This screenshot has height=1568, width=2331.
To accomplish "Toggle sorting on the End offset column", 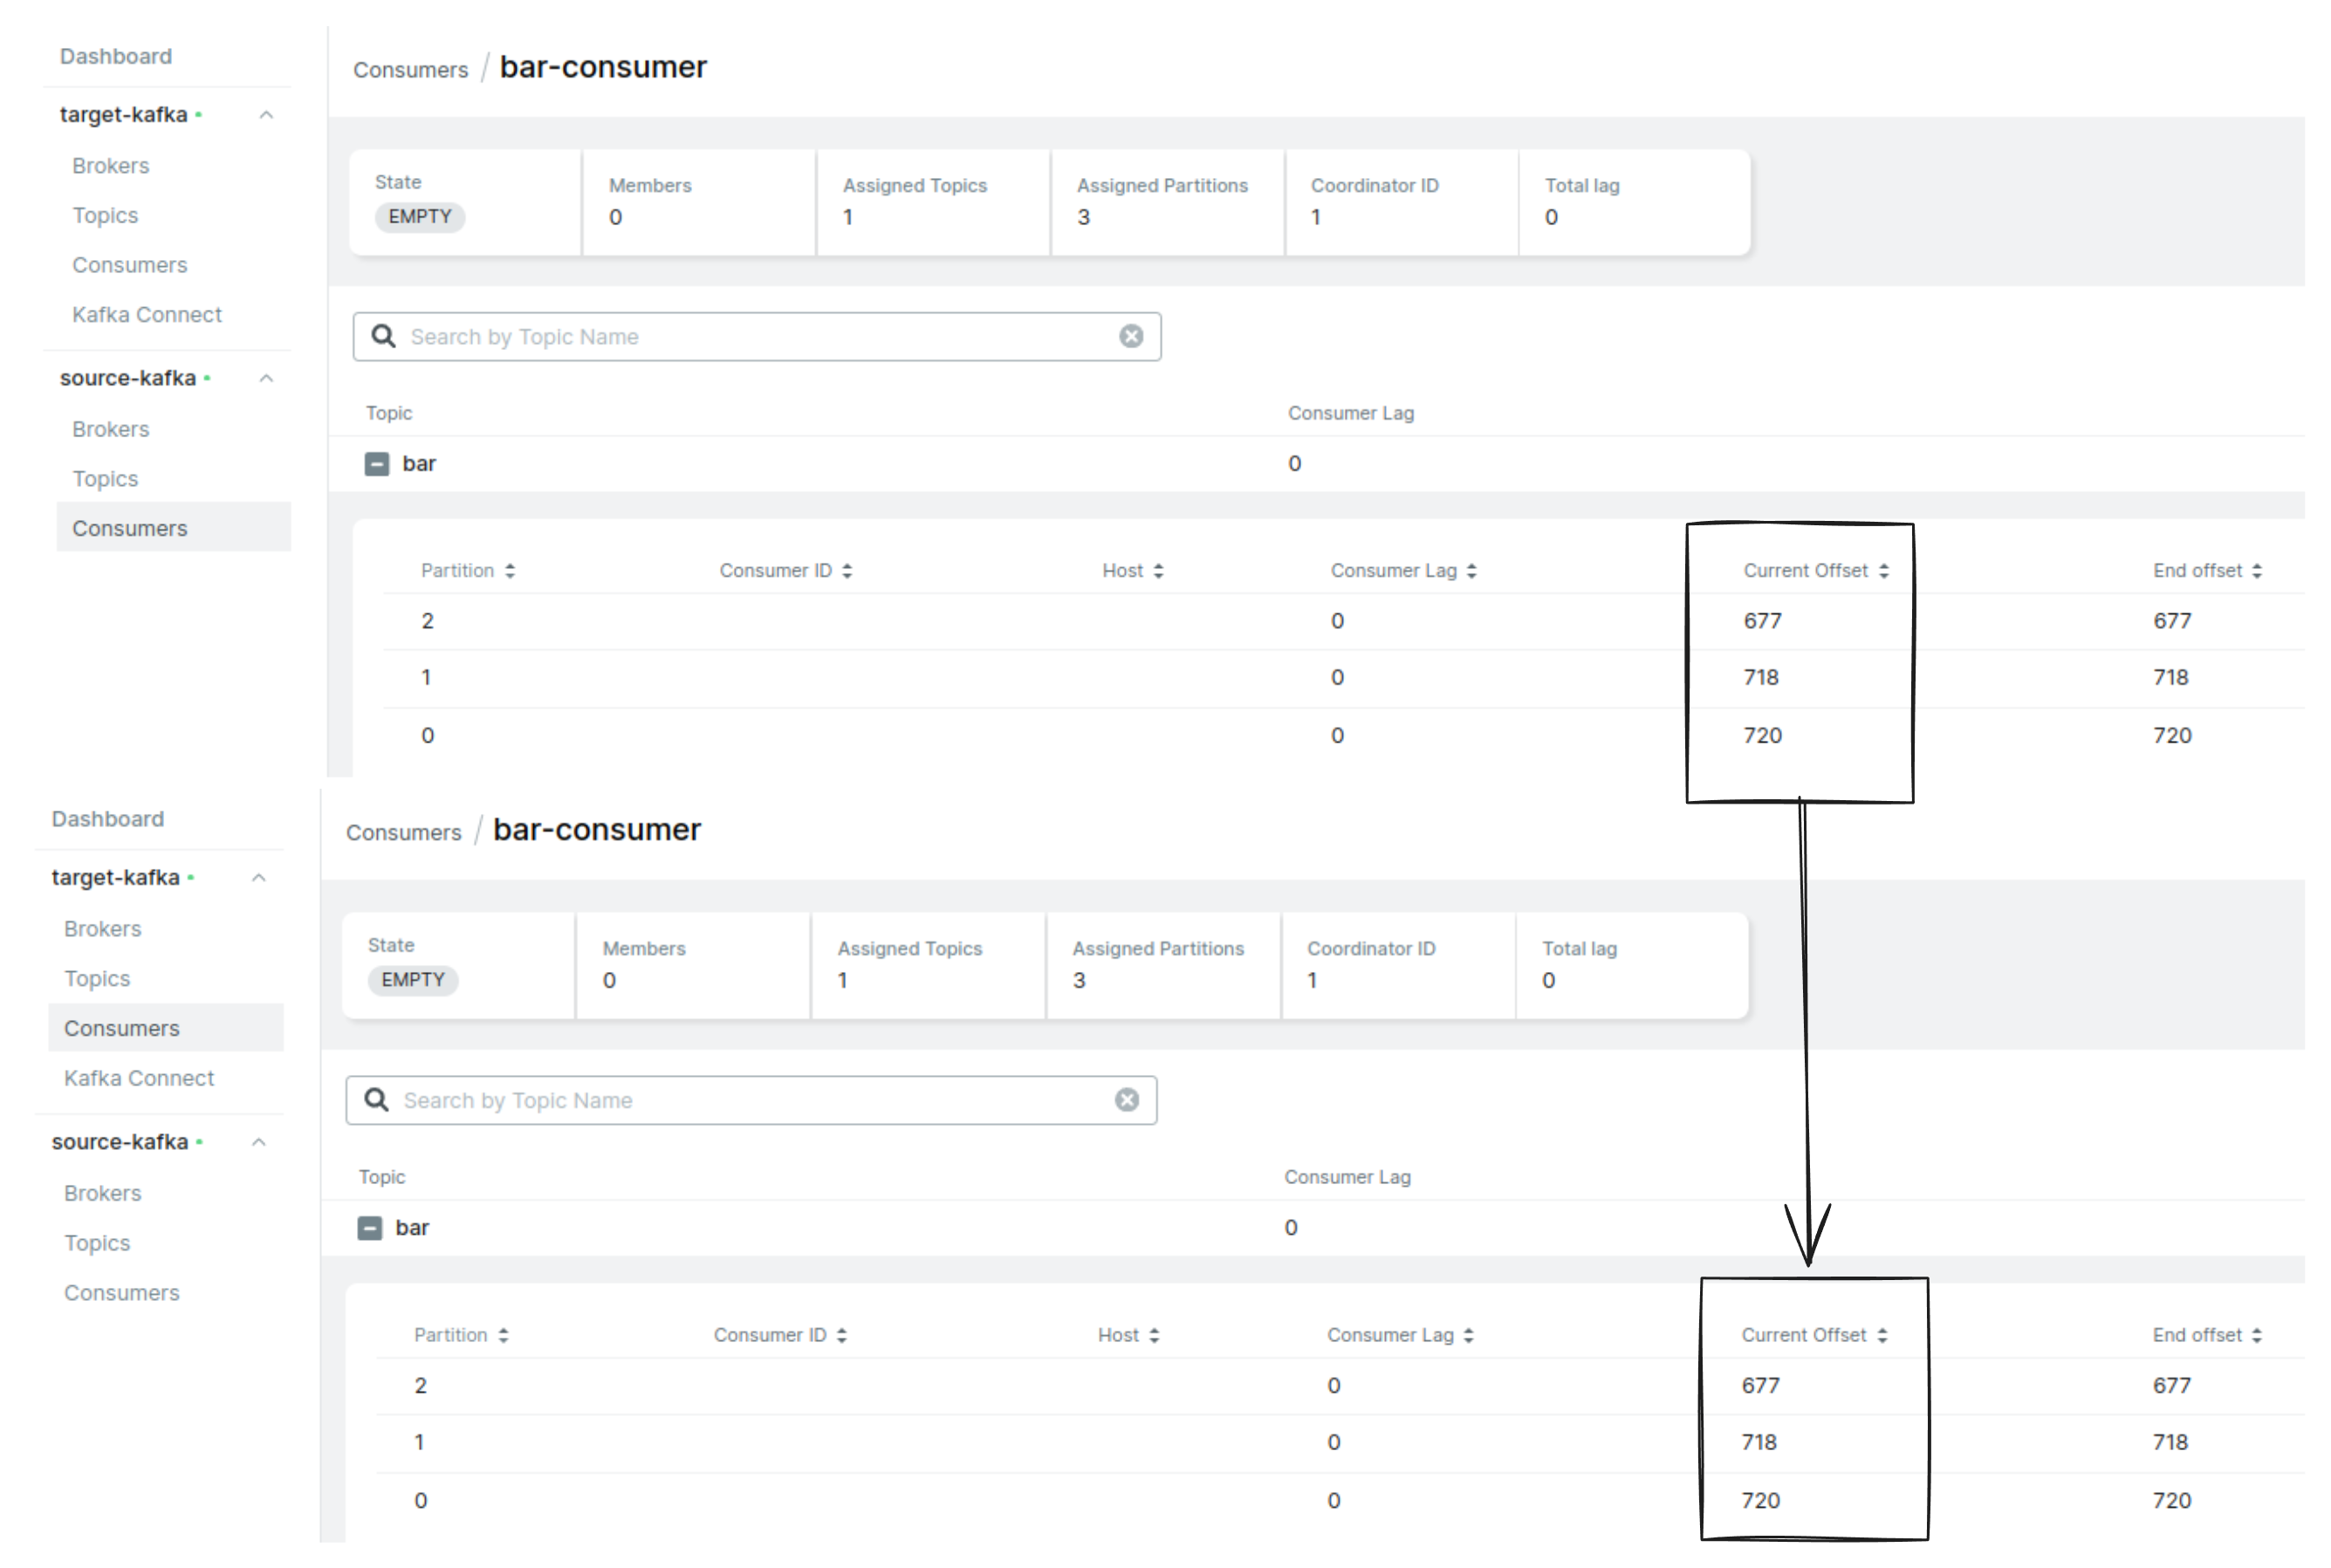I will point(2257,570).
